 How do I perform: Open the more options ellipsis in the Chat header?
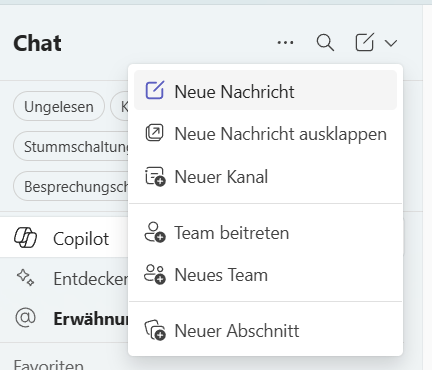click(285, 43)
